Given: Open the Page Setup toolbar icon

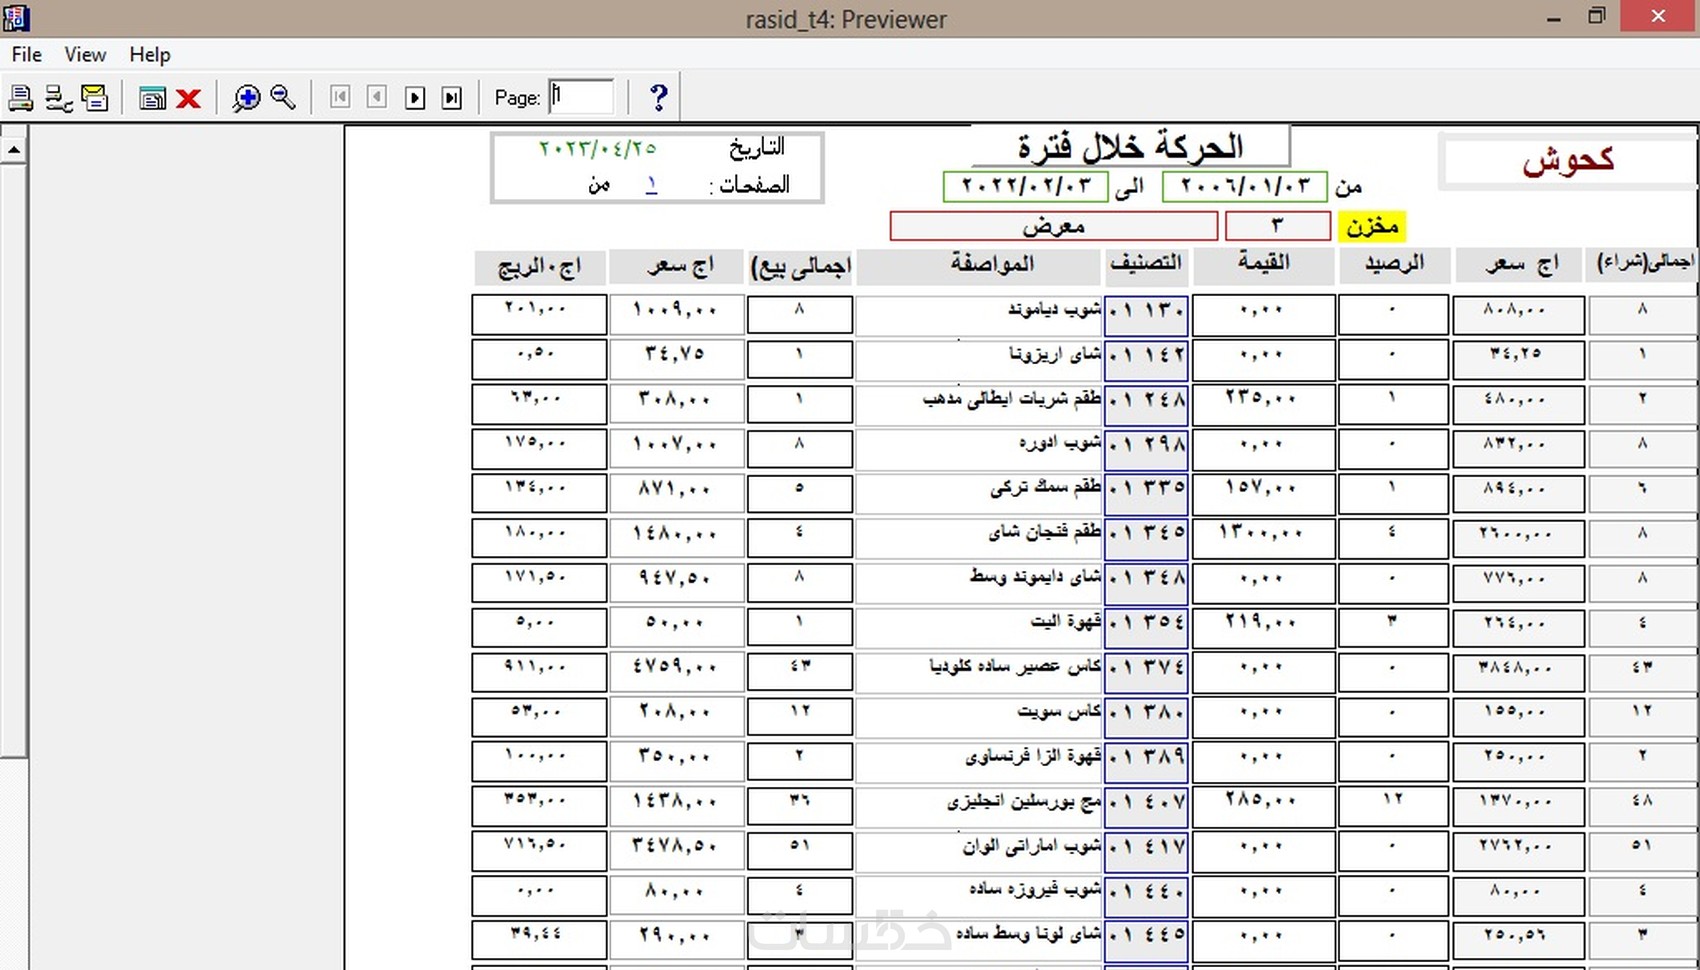Looking at the screenshot, I should 59,97.
